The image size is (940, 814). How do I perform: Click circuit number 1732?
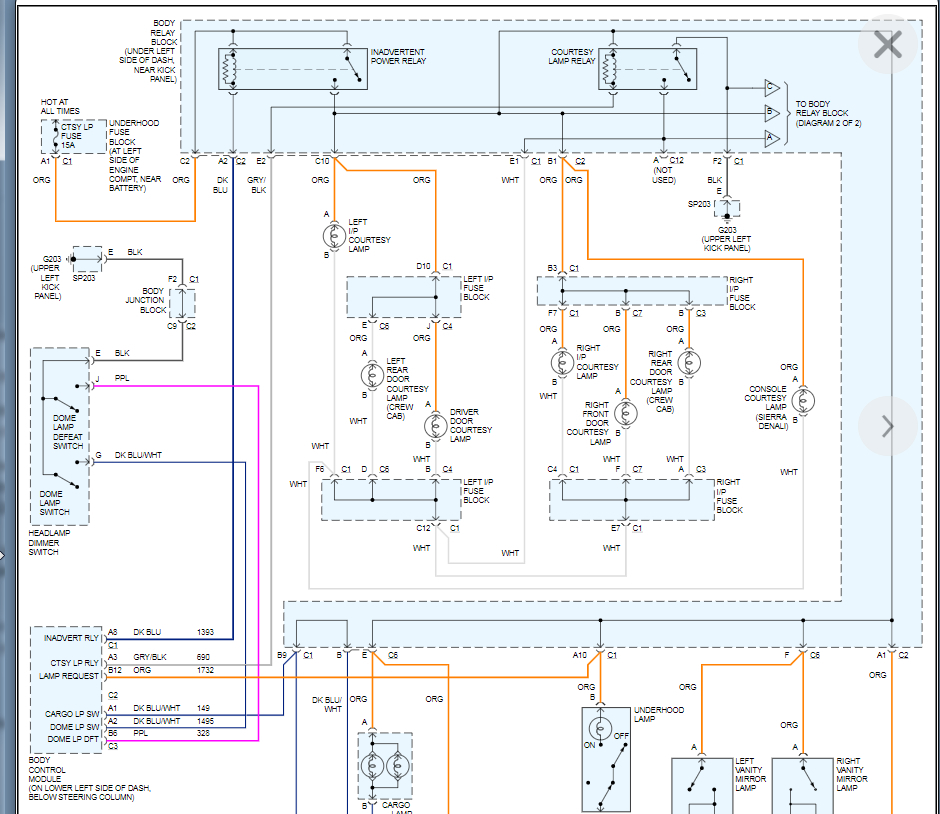206,670
